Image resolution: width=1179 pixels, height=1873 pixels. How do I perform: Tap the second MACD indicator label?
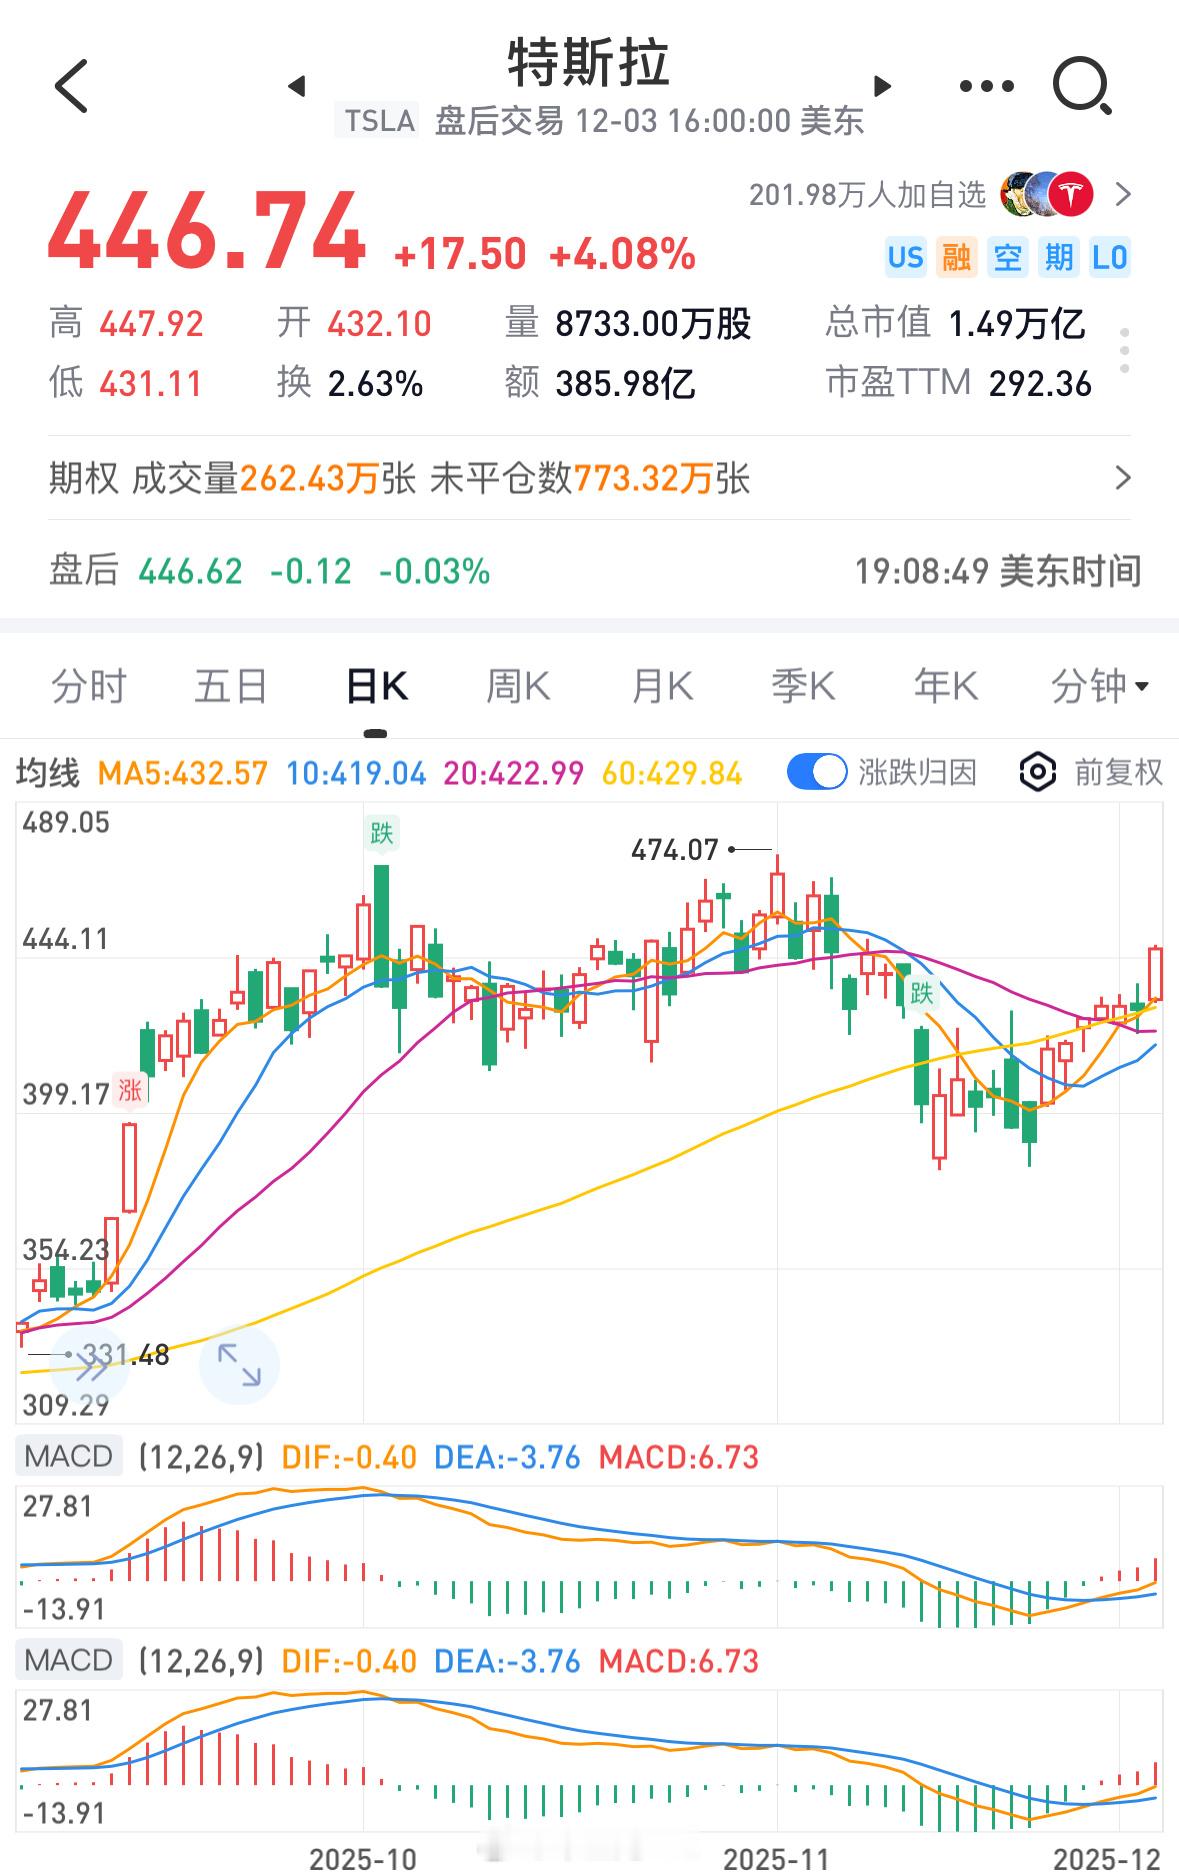[68, 1660]
